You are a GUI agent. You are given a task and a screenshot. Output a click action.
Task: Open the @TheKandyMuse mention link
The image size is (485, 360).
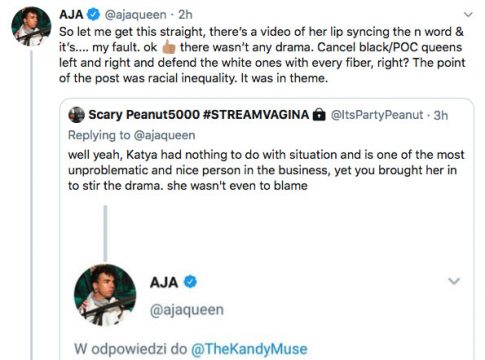click(x=249, y=349)
